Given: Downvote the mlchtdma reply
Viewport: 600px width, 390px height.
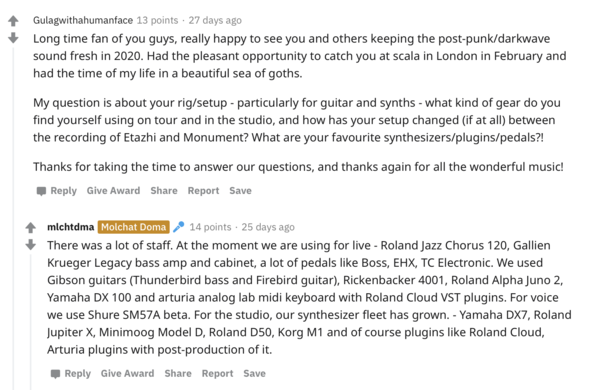Looking at the screenshot, I should (31, 244).
